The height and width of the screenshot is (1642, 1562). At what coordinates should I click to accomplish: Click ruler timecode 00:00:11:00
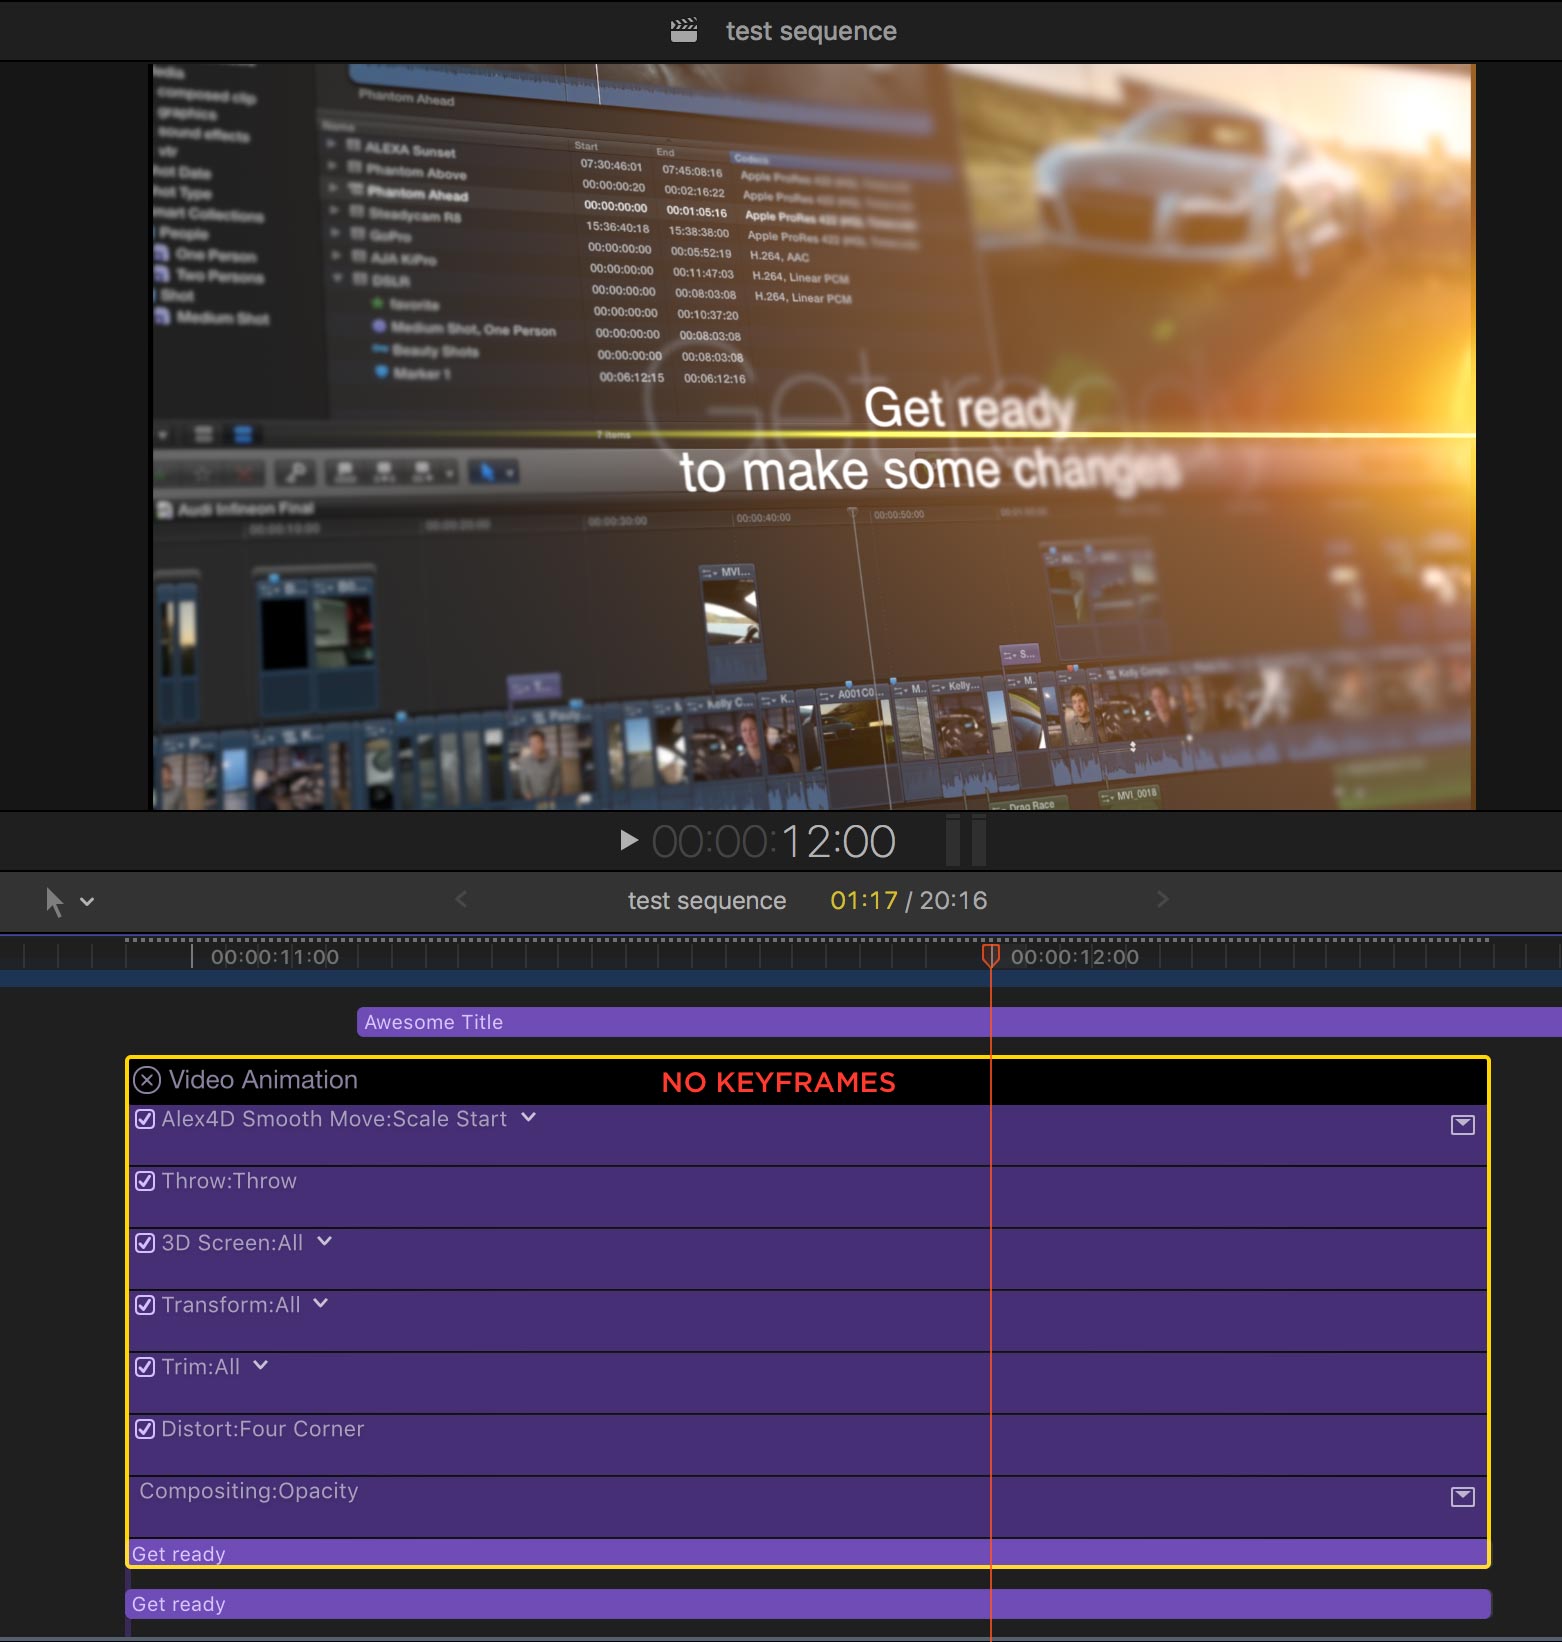click(x=275, y=957)
